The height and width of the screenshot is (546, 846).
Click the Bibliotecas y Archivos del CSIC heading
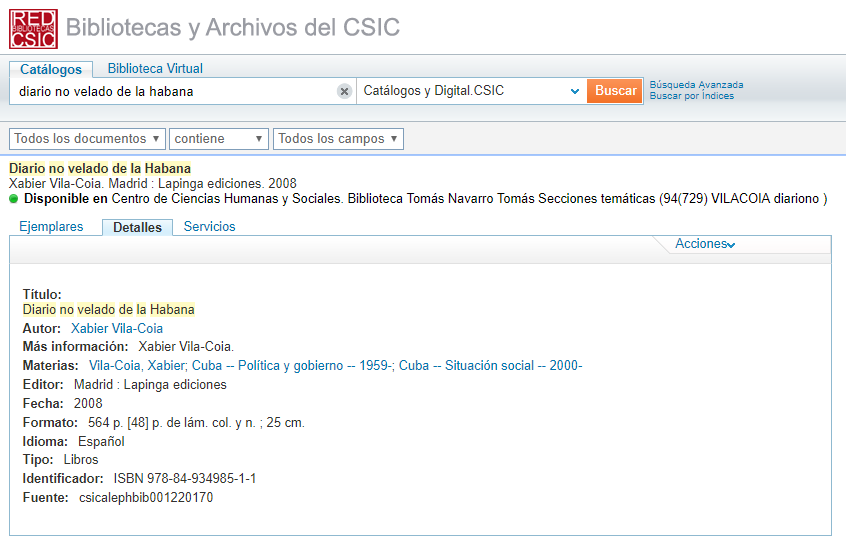pos(233,28)
